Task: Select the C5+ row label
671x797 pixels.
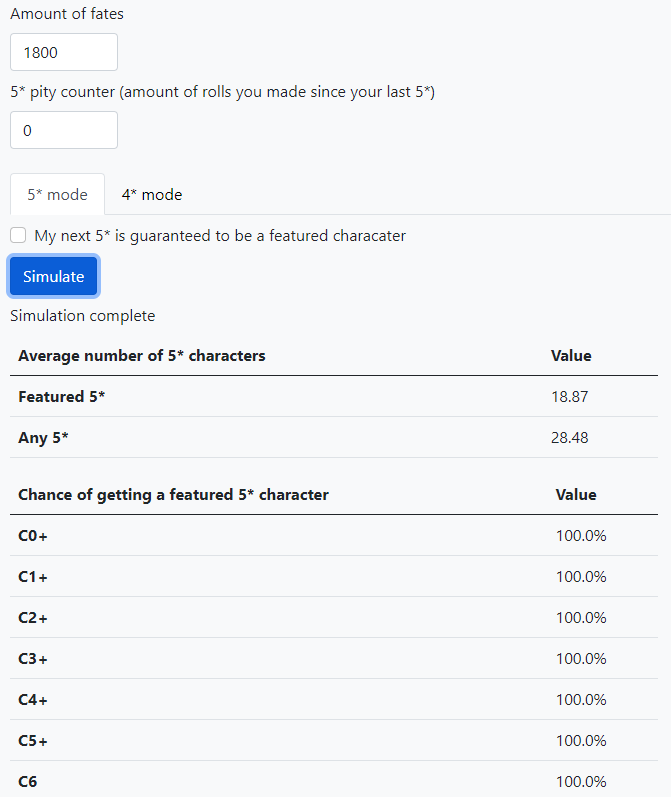Action: coord(33,741)
